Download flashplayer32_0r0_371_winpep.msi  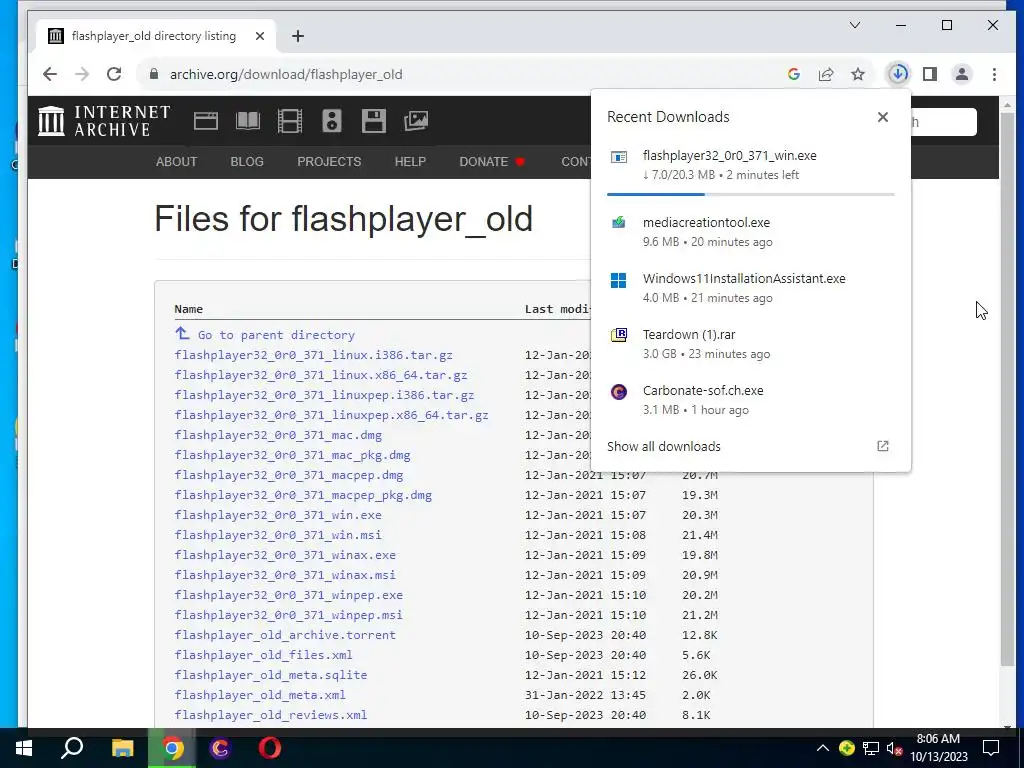point(289,615)
